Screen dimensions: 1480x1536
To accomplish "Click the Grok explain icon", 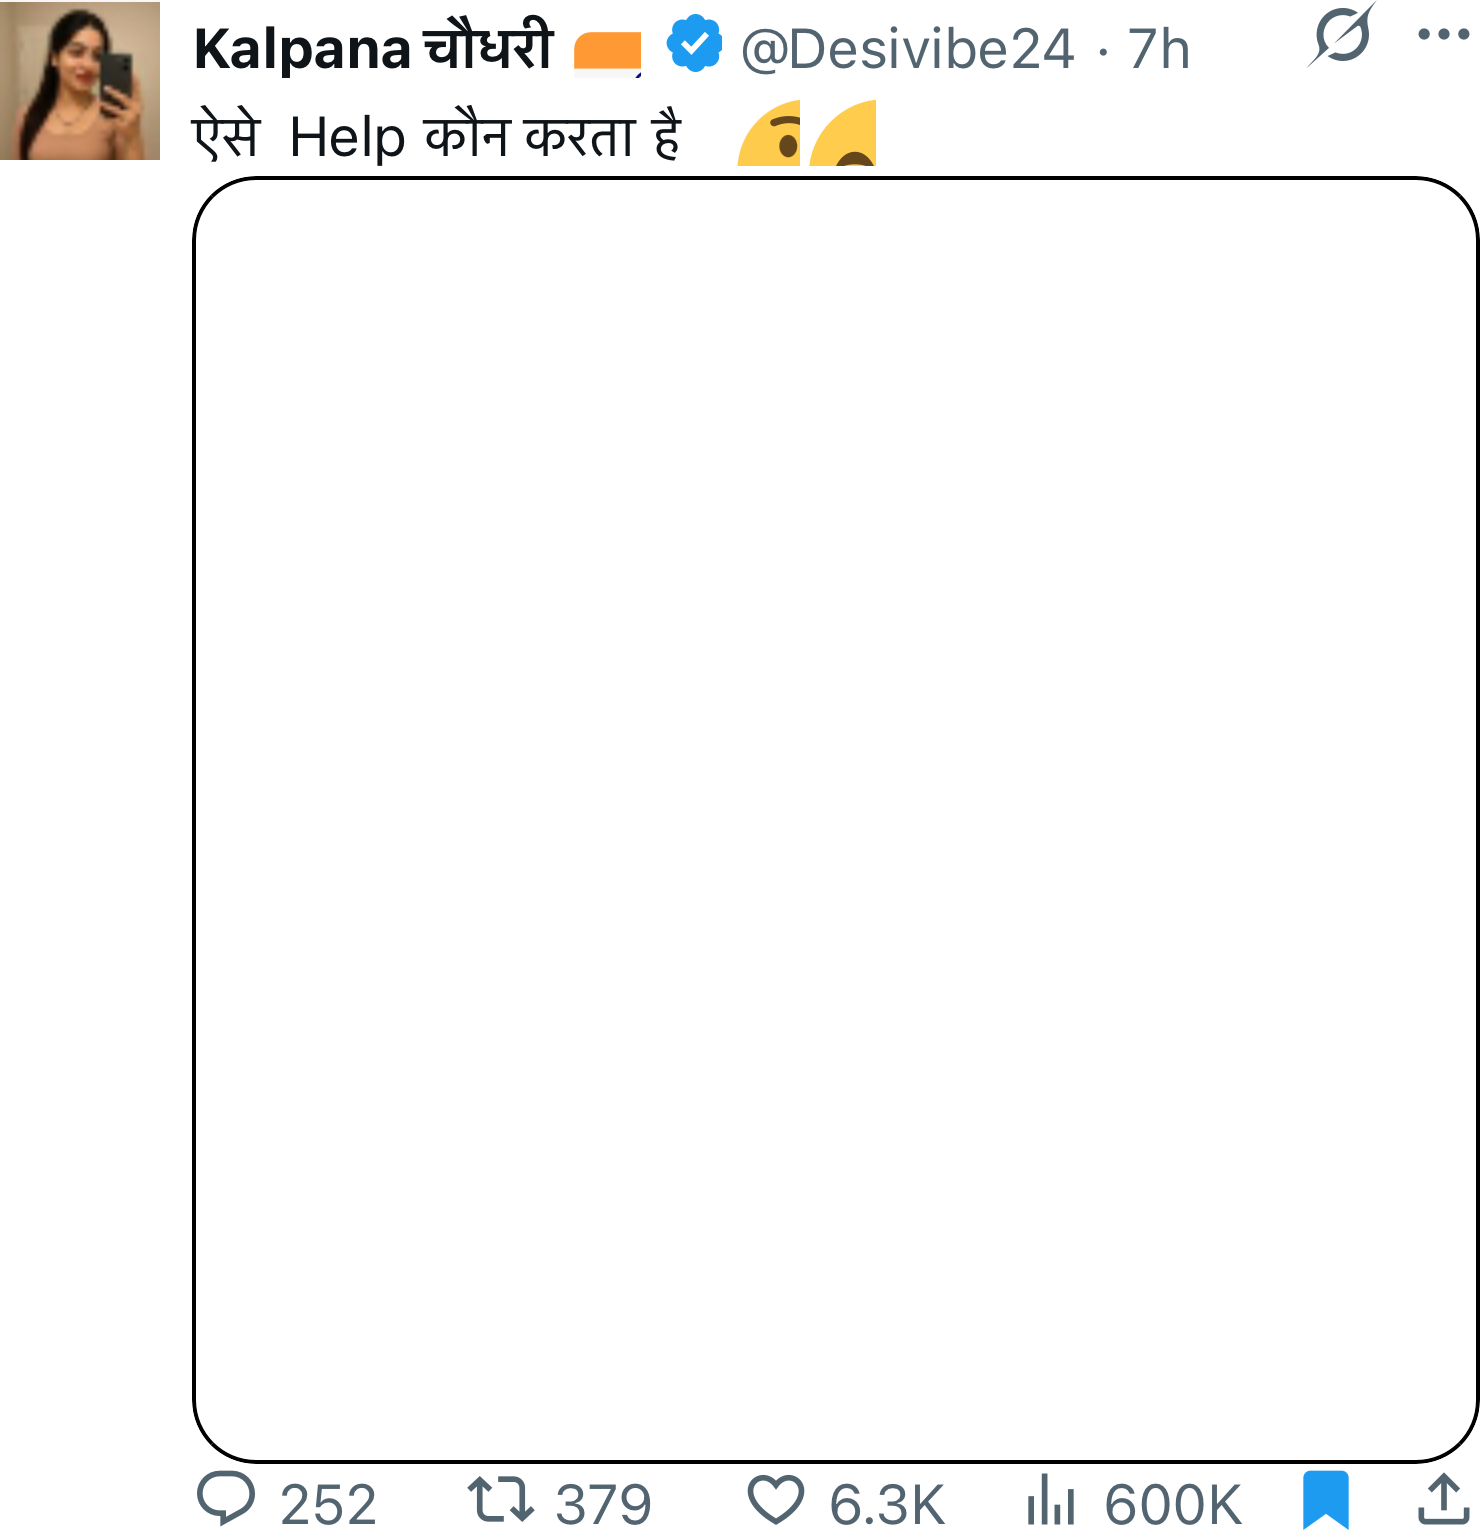I will pos(1341,36).
